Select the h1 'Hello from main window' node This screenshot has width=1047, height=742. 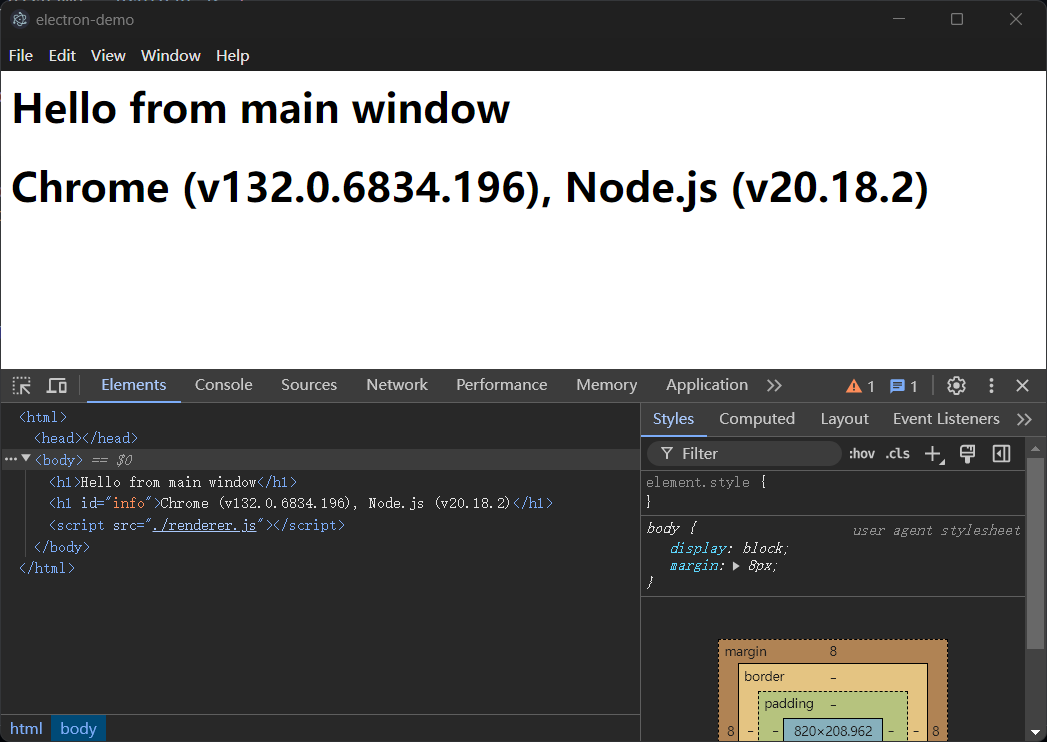click(x=172, y=482)
